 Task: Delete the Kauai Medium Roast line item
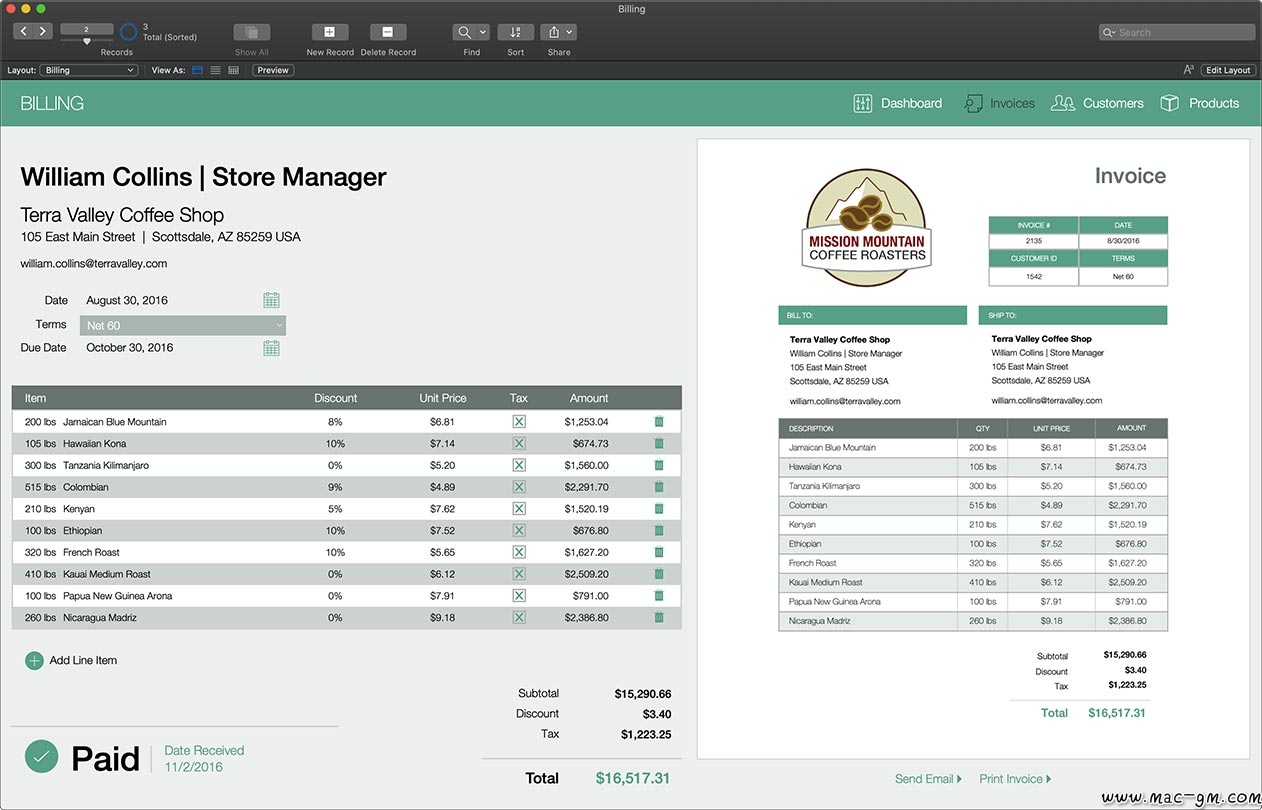658,574
